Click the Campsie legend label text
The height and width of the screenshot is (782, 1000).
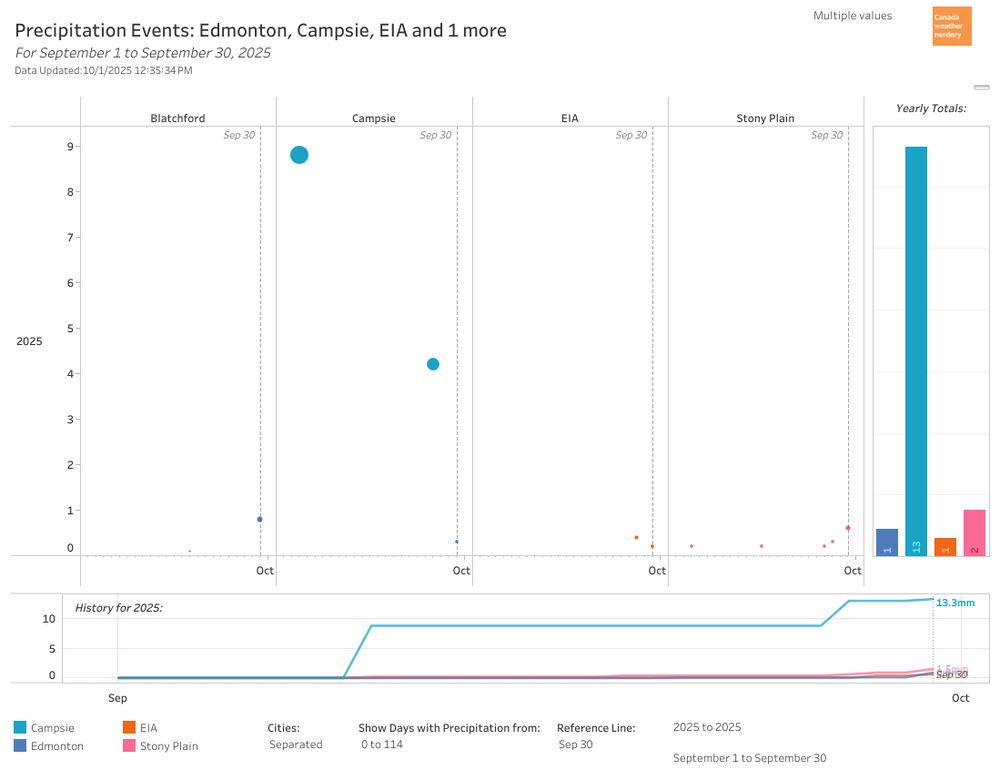tap(52, 728)
